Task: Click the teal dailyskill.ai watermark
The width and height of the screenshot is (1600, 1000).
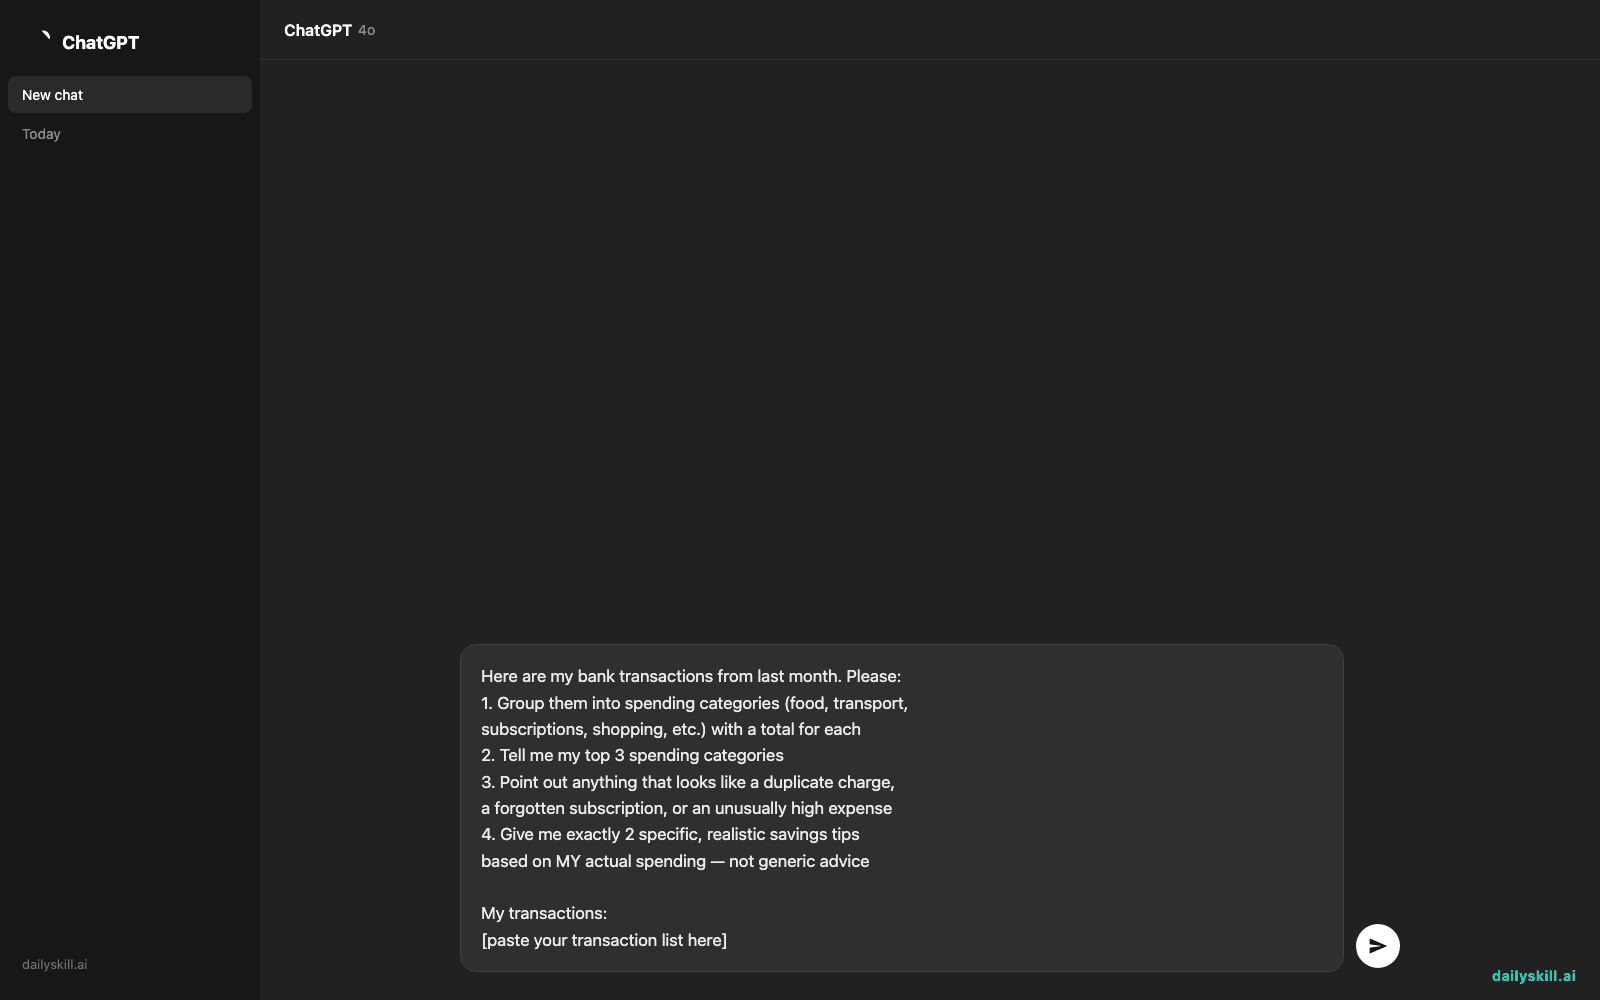Action: point(1533,976)
